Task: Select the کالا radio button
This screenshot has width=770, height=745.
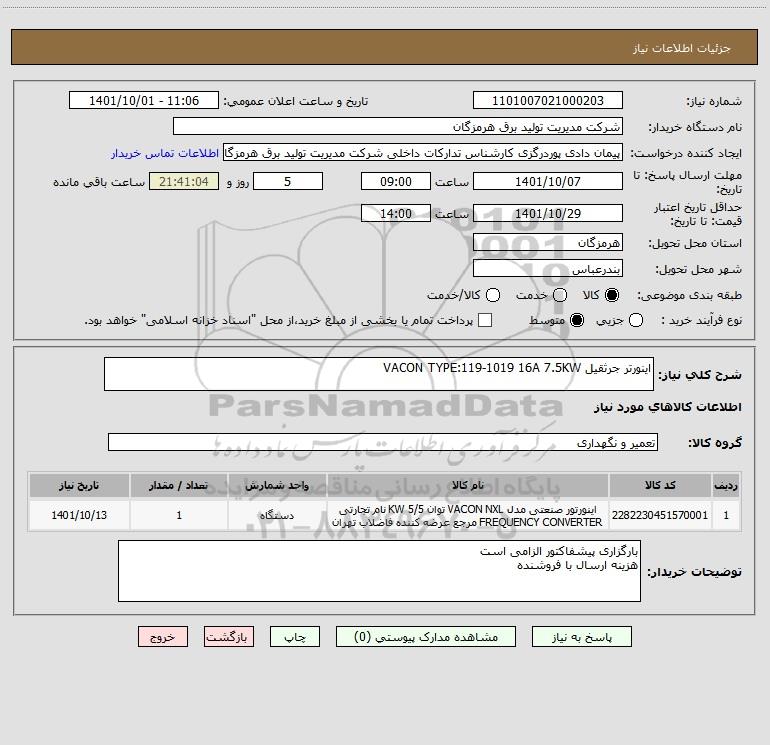Action: point(612,295)
